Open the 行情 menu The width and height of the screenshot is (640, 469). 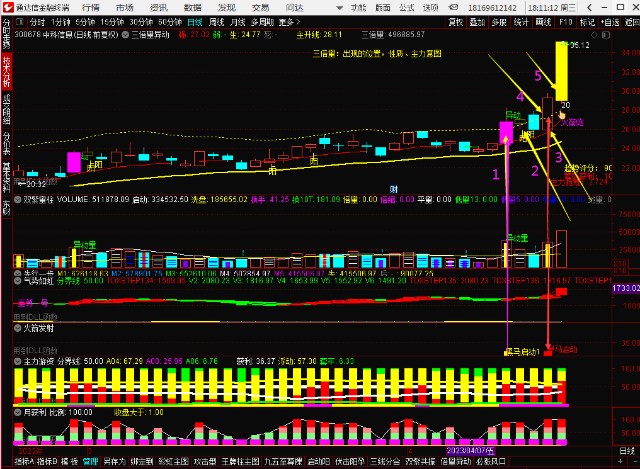pos(90,7)
